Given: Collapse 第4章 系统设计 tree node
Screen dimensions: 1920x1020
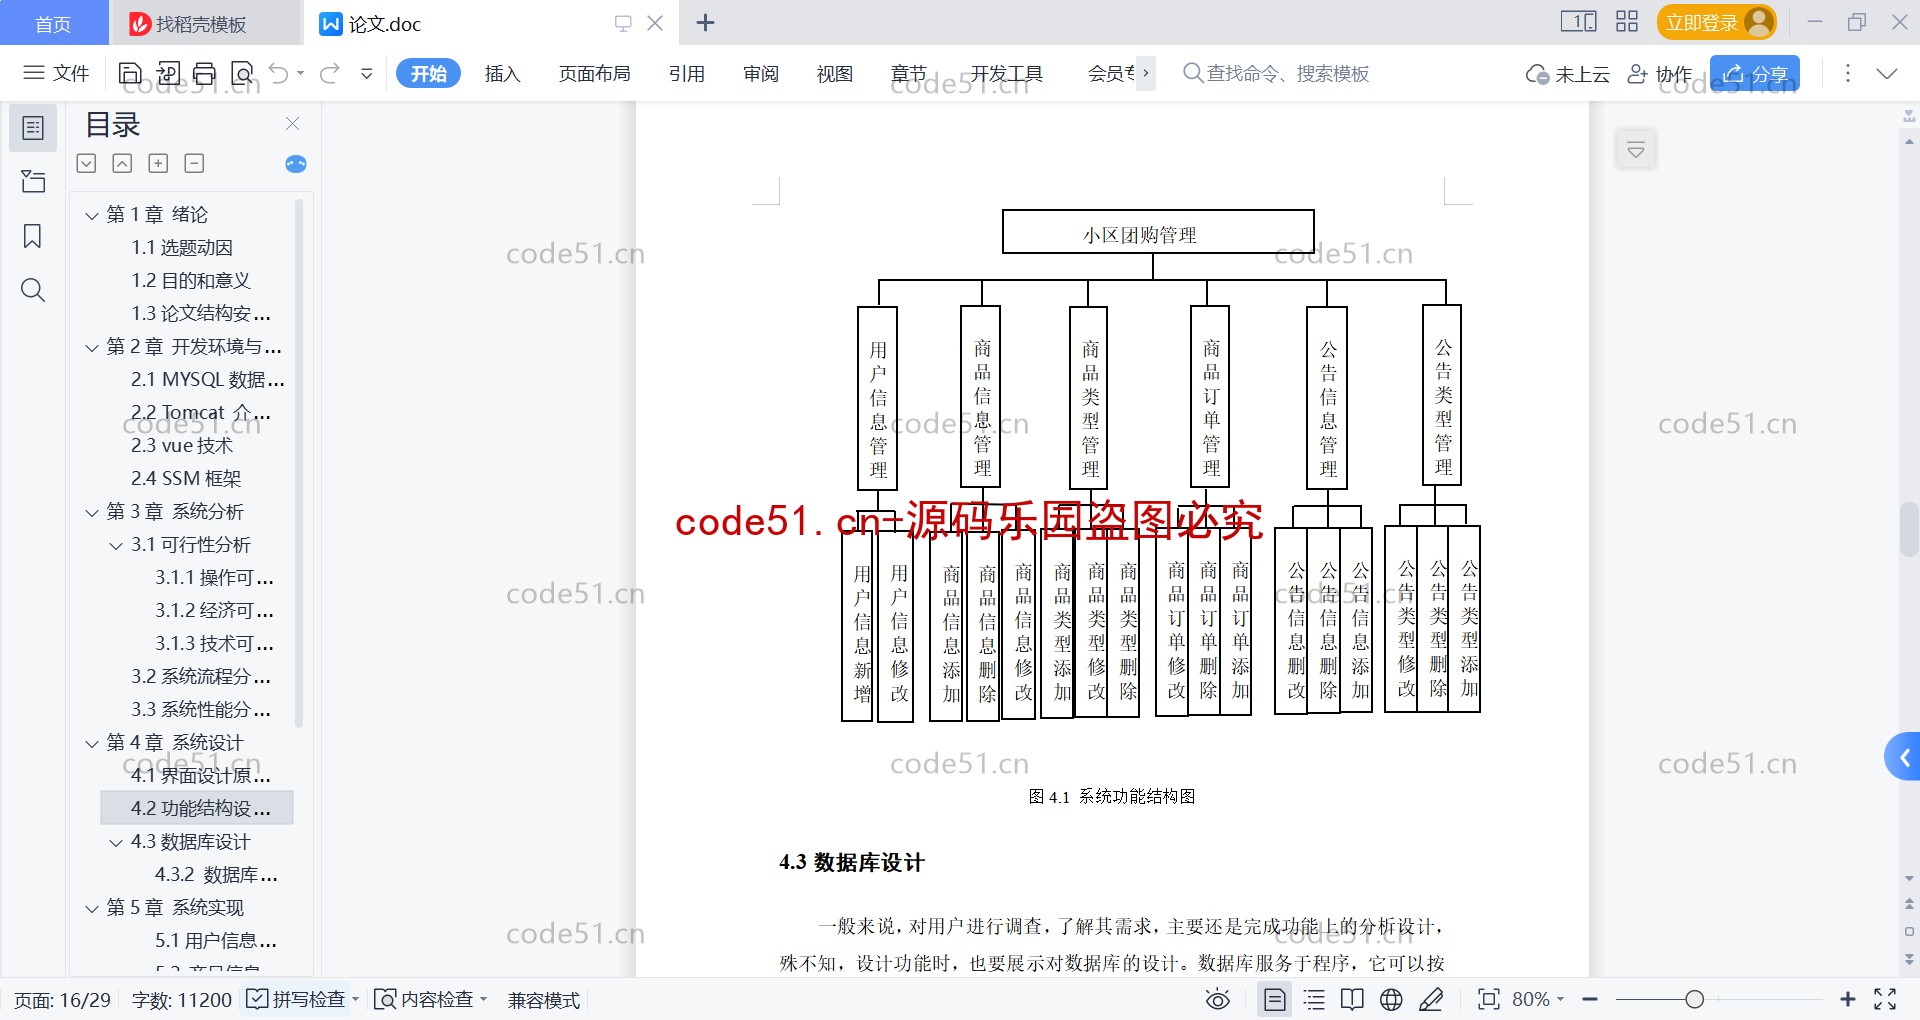Looking at the screenshot, I should [92, 743].
